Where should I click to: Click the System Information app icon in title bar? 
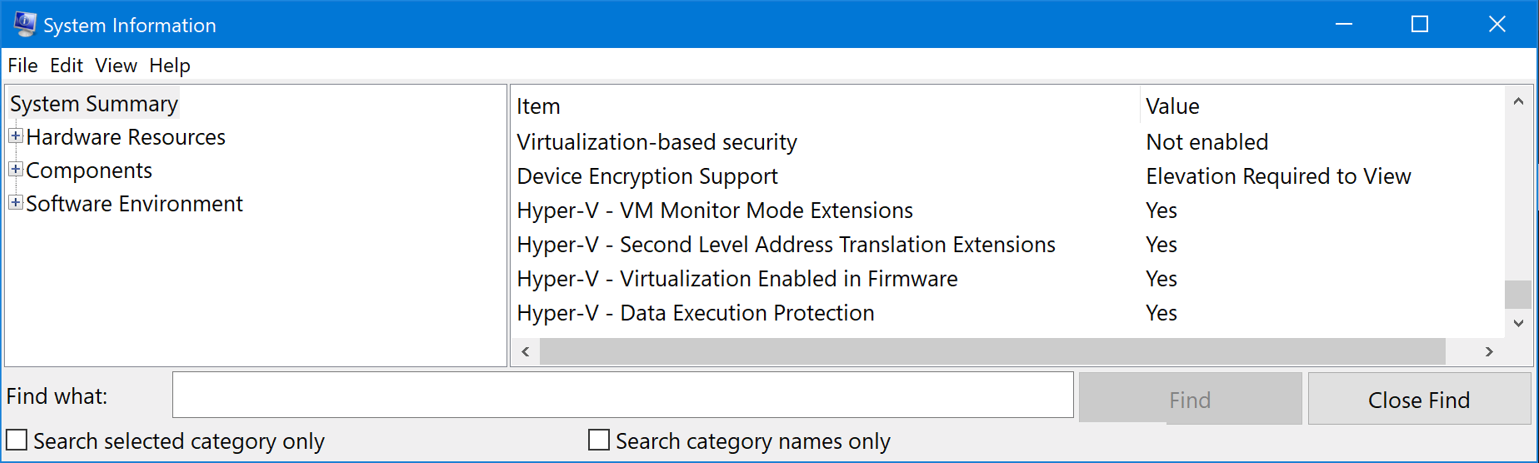click(x=25, y=25)
